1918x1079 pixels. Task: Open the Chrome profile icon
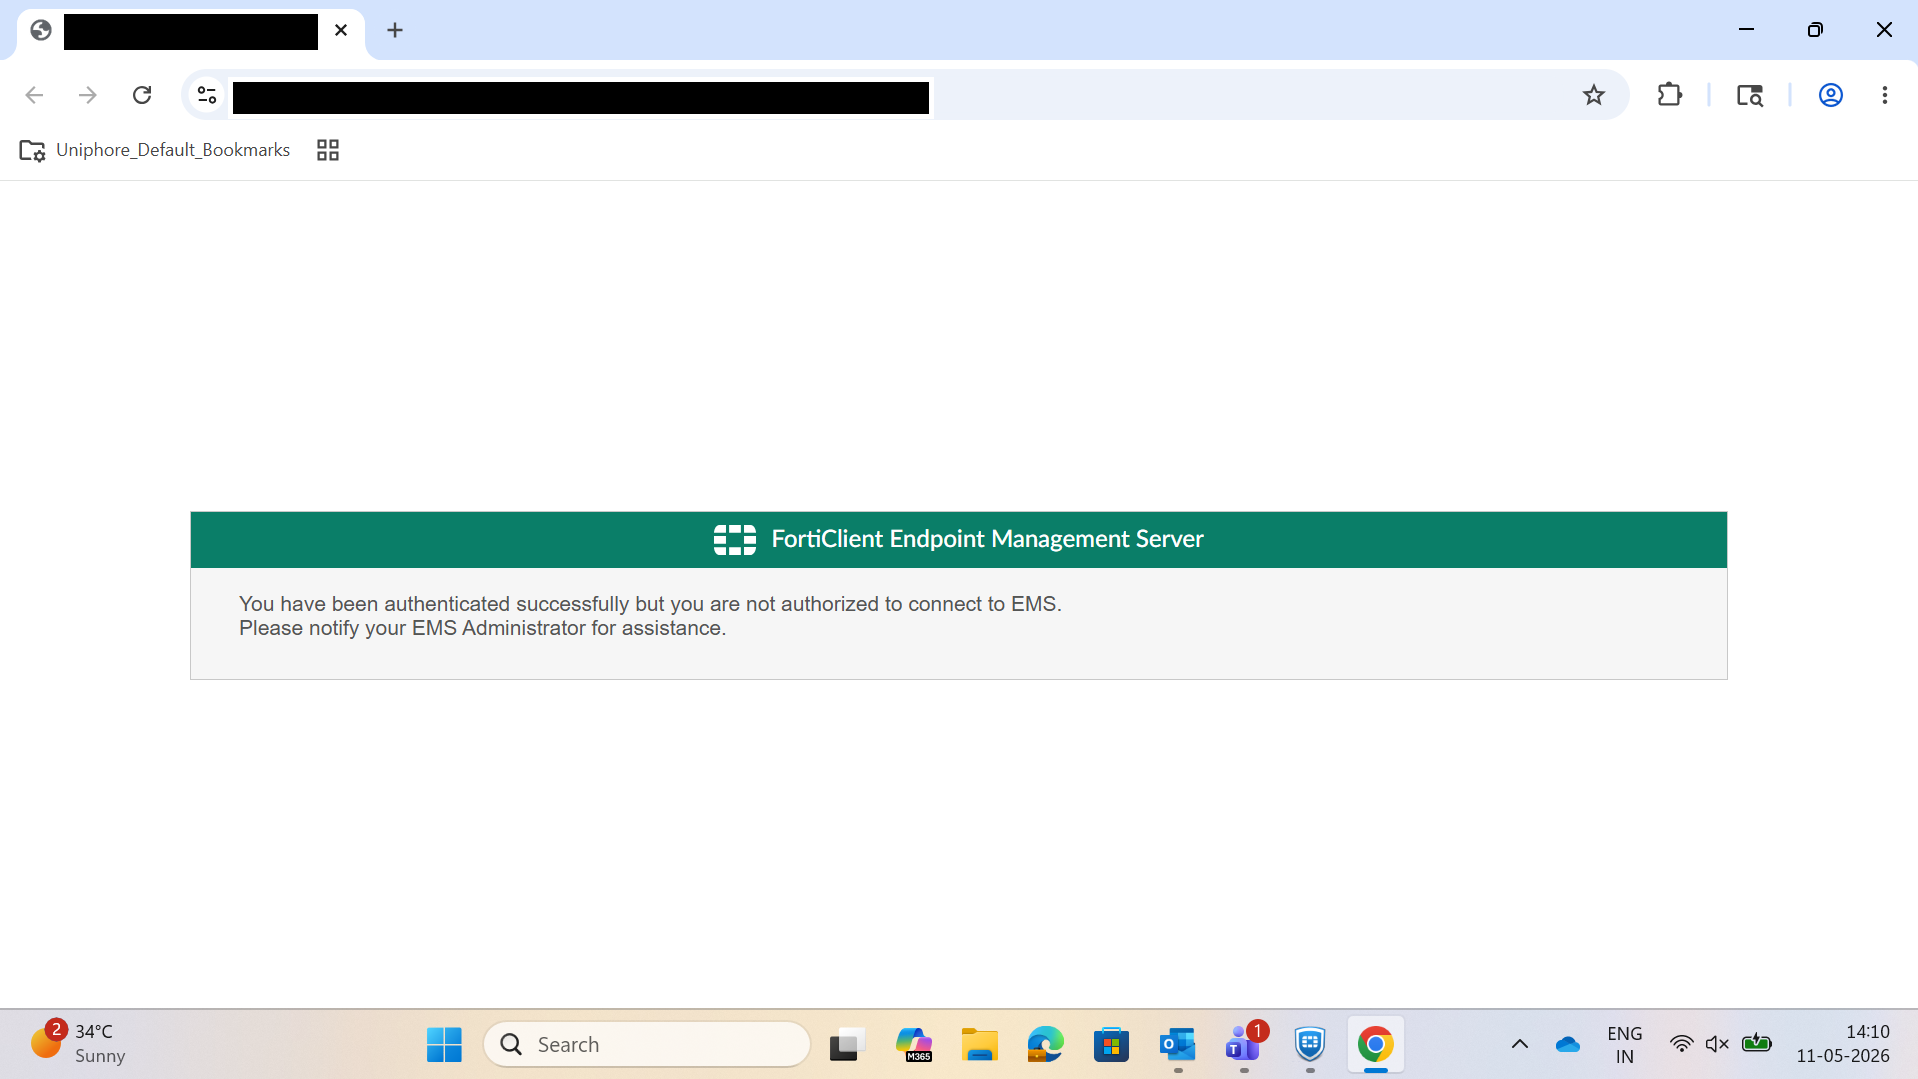tap(1830, 95)
